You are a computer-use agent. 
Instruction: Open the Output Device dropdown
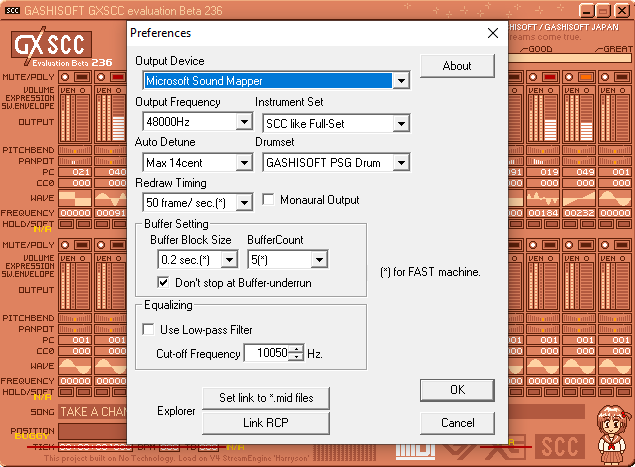pyautogui.click(x=401, y=81)
